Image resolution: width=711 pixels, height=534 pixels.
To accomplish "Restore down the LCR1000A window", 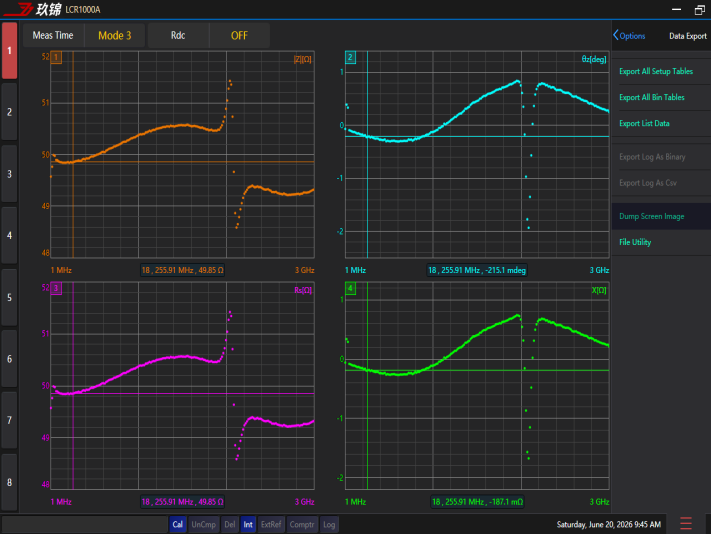I will click(x=700, y=10).
